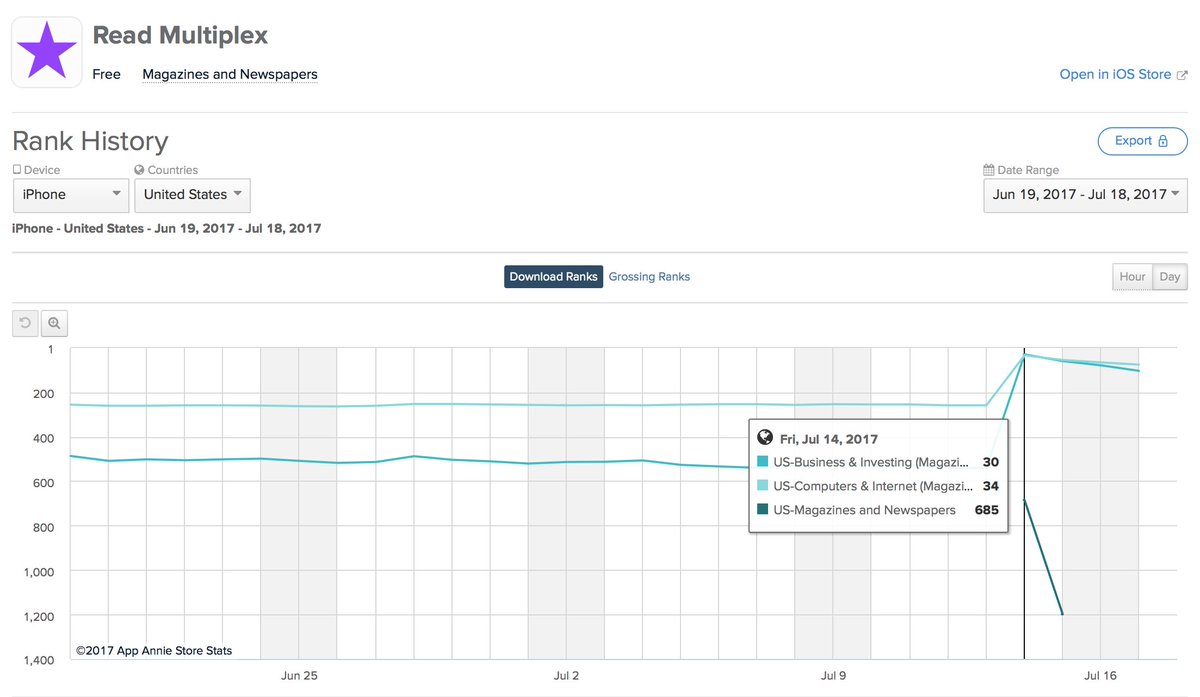This screenshot has height=697, width=1200.
Task: Click the Rank History heading
Action: tap(90, 141)
